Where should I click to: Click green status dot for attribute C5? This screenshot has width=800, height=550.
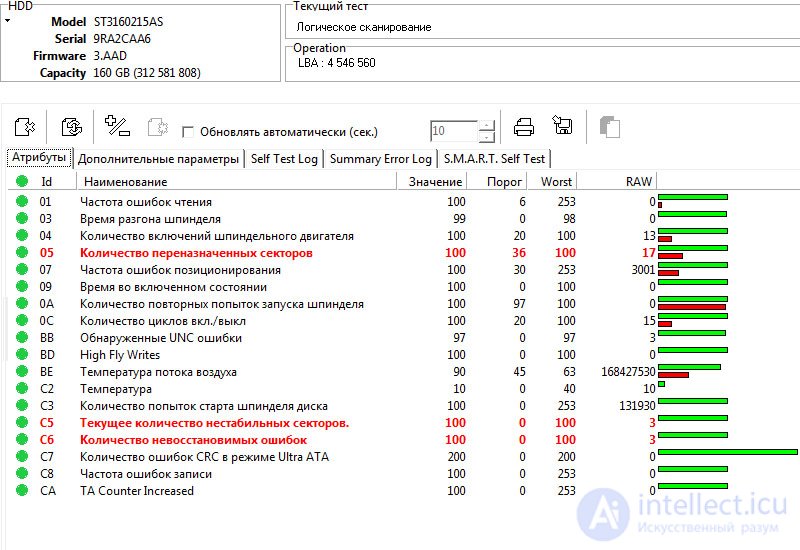tap(21, 422)
